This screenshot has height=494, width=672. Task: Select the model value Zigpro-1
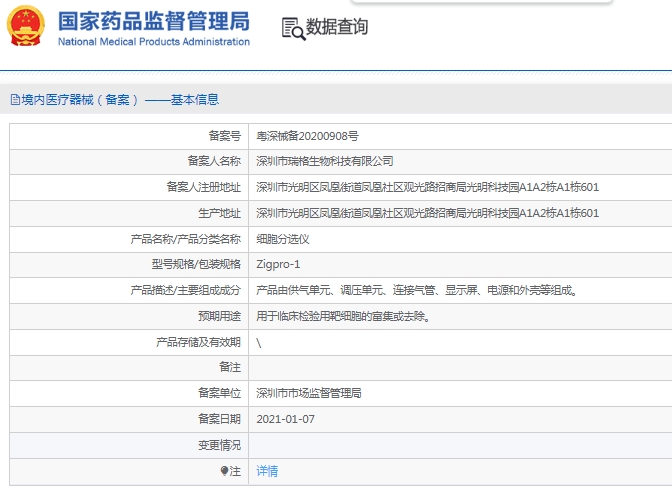(278, 264)
